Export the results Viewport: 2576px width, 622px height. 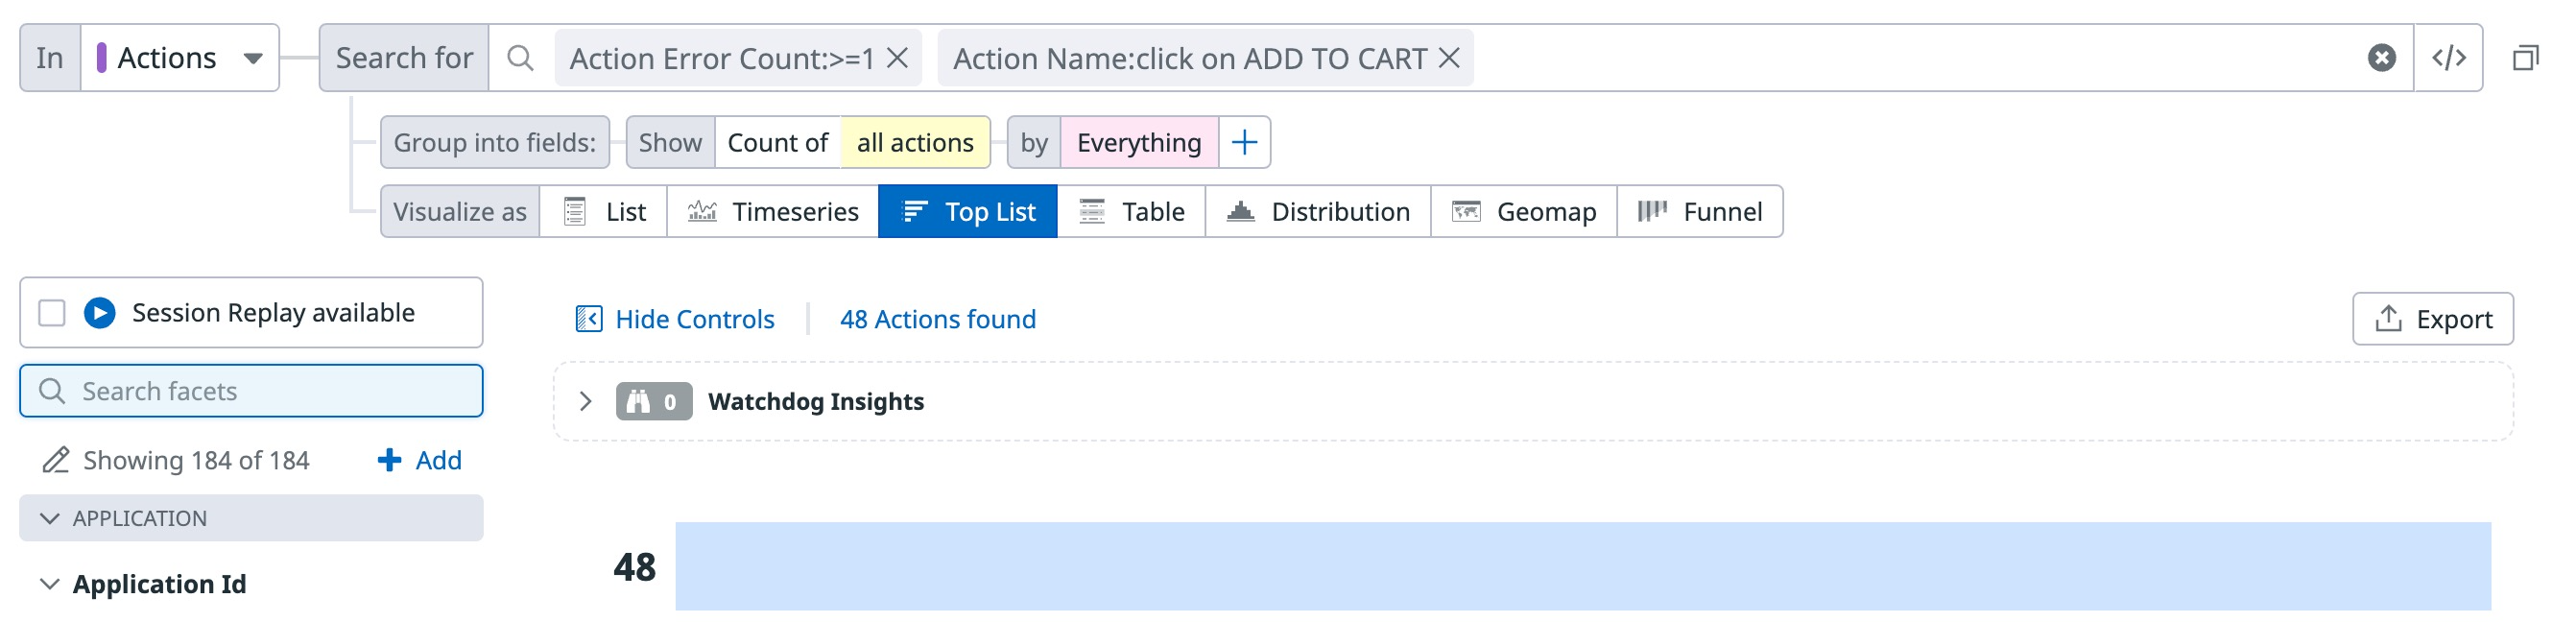tap(2432, 319)
